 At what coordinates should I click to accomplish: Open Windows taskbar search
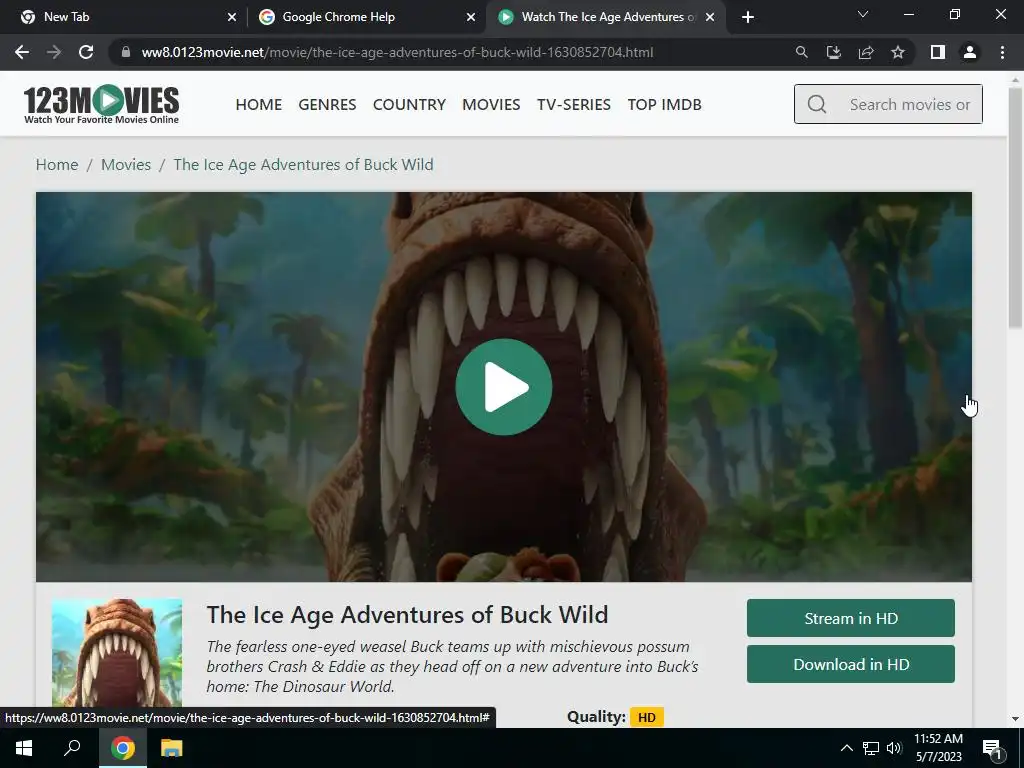[x=72, y=748]
